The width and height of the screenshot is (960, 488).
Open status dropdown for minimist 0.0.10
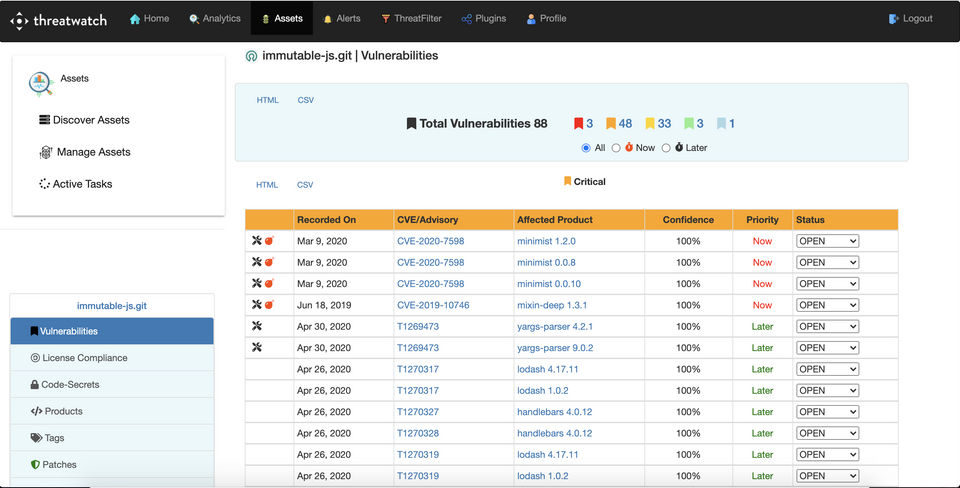click(x=827, y=284)
